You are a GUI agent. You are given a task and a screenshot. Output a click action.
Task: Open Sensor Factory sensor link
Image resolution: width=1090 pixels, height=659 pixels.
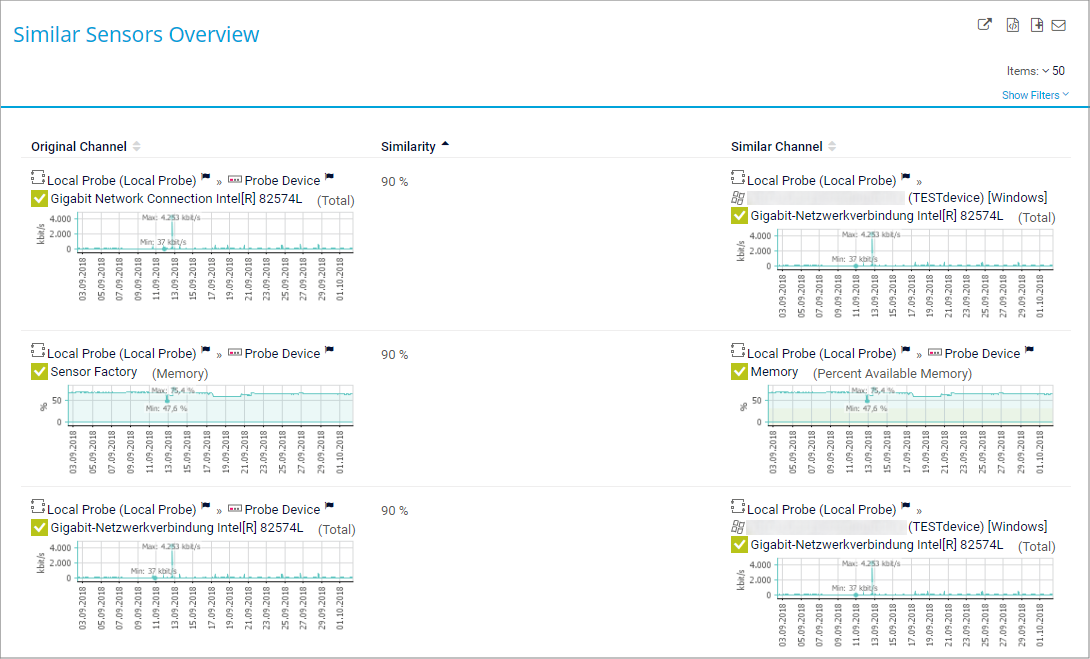tap(94, 372)
